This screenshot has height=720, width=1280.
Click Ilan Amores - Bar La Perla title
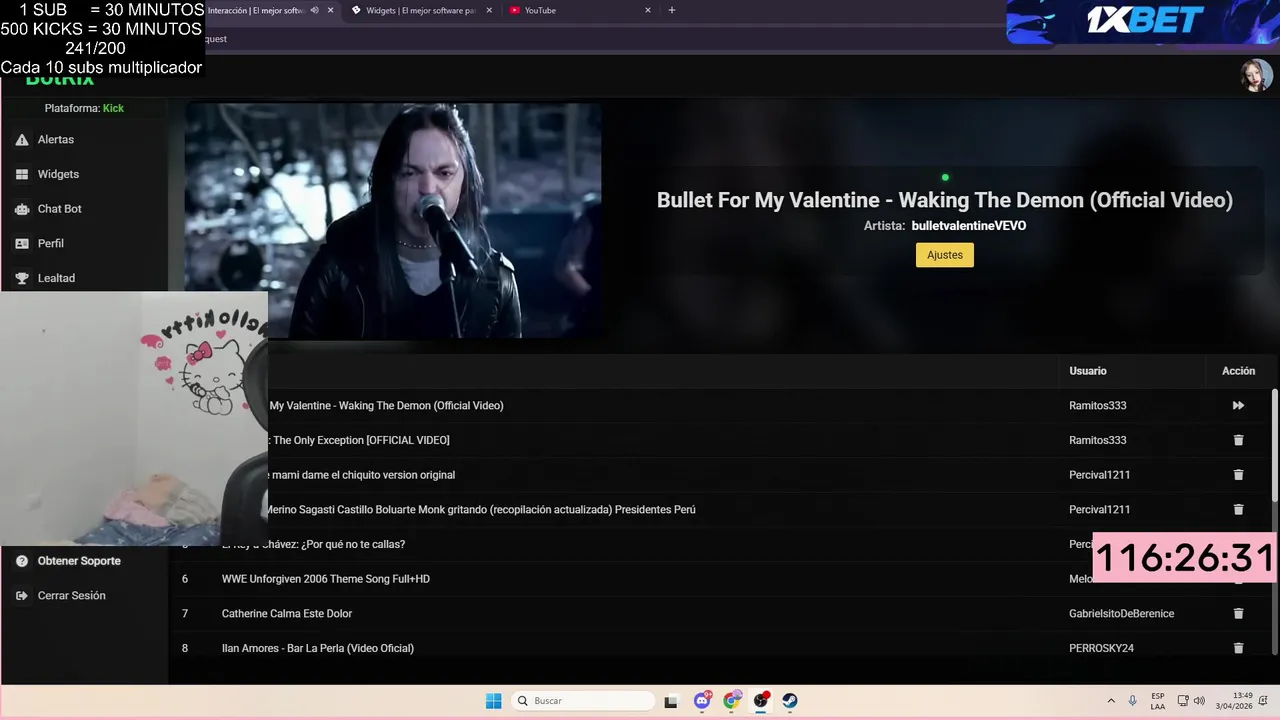[x=318, y=648]
